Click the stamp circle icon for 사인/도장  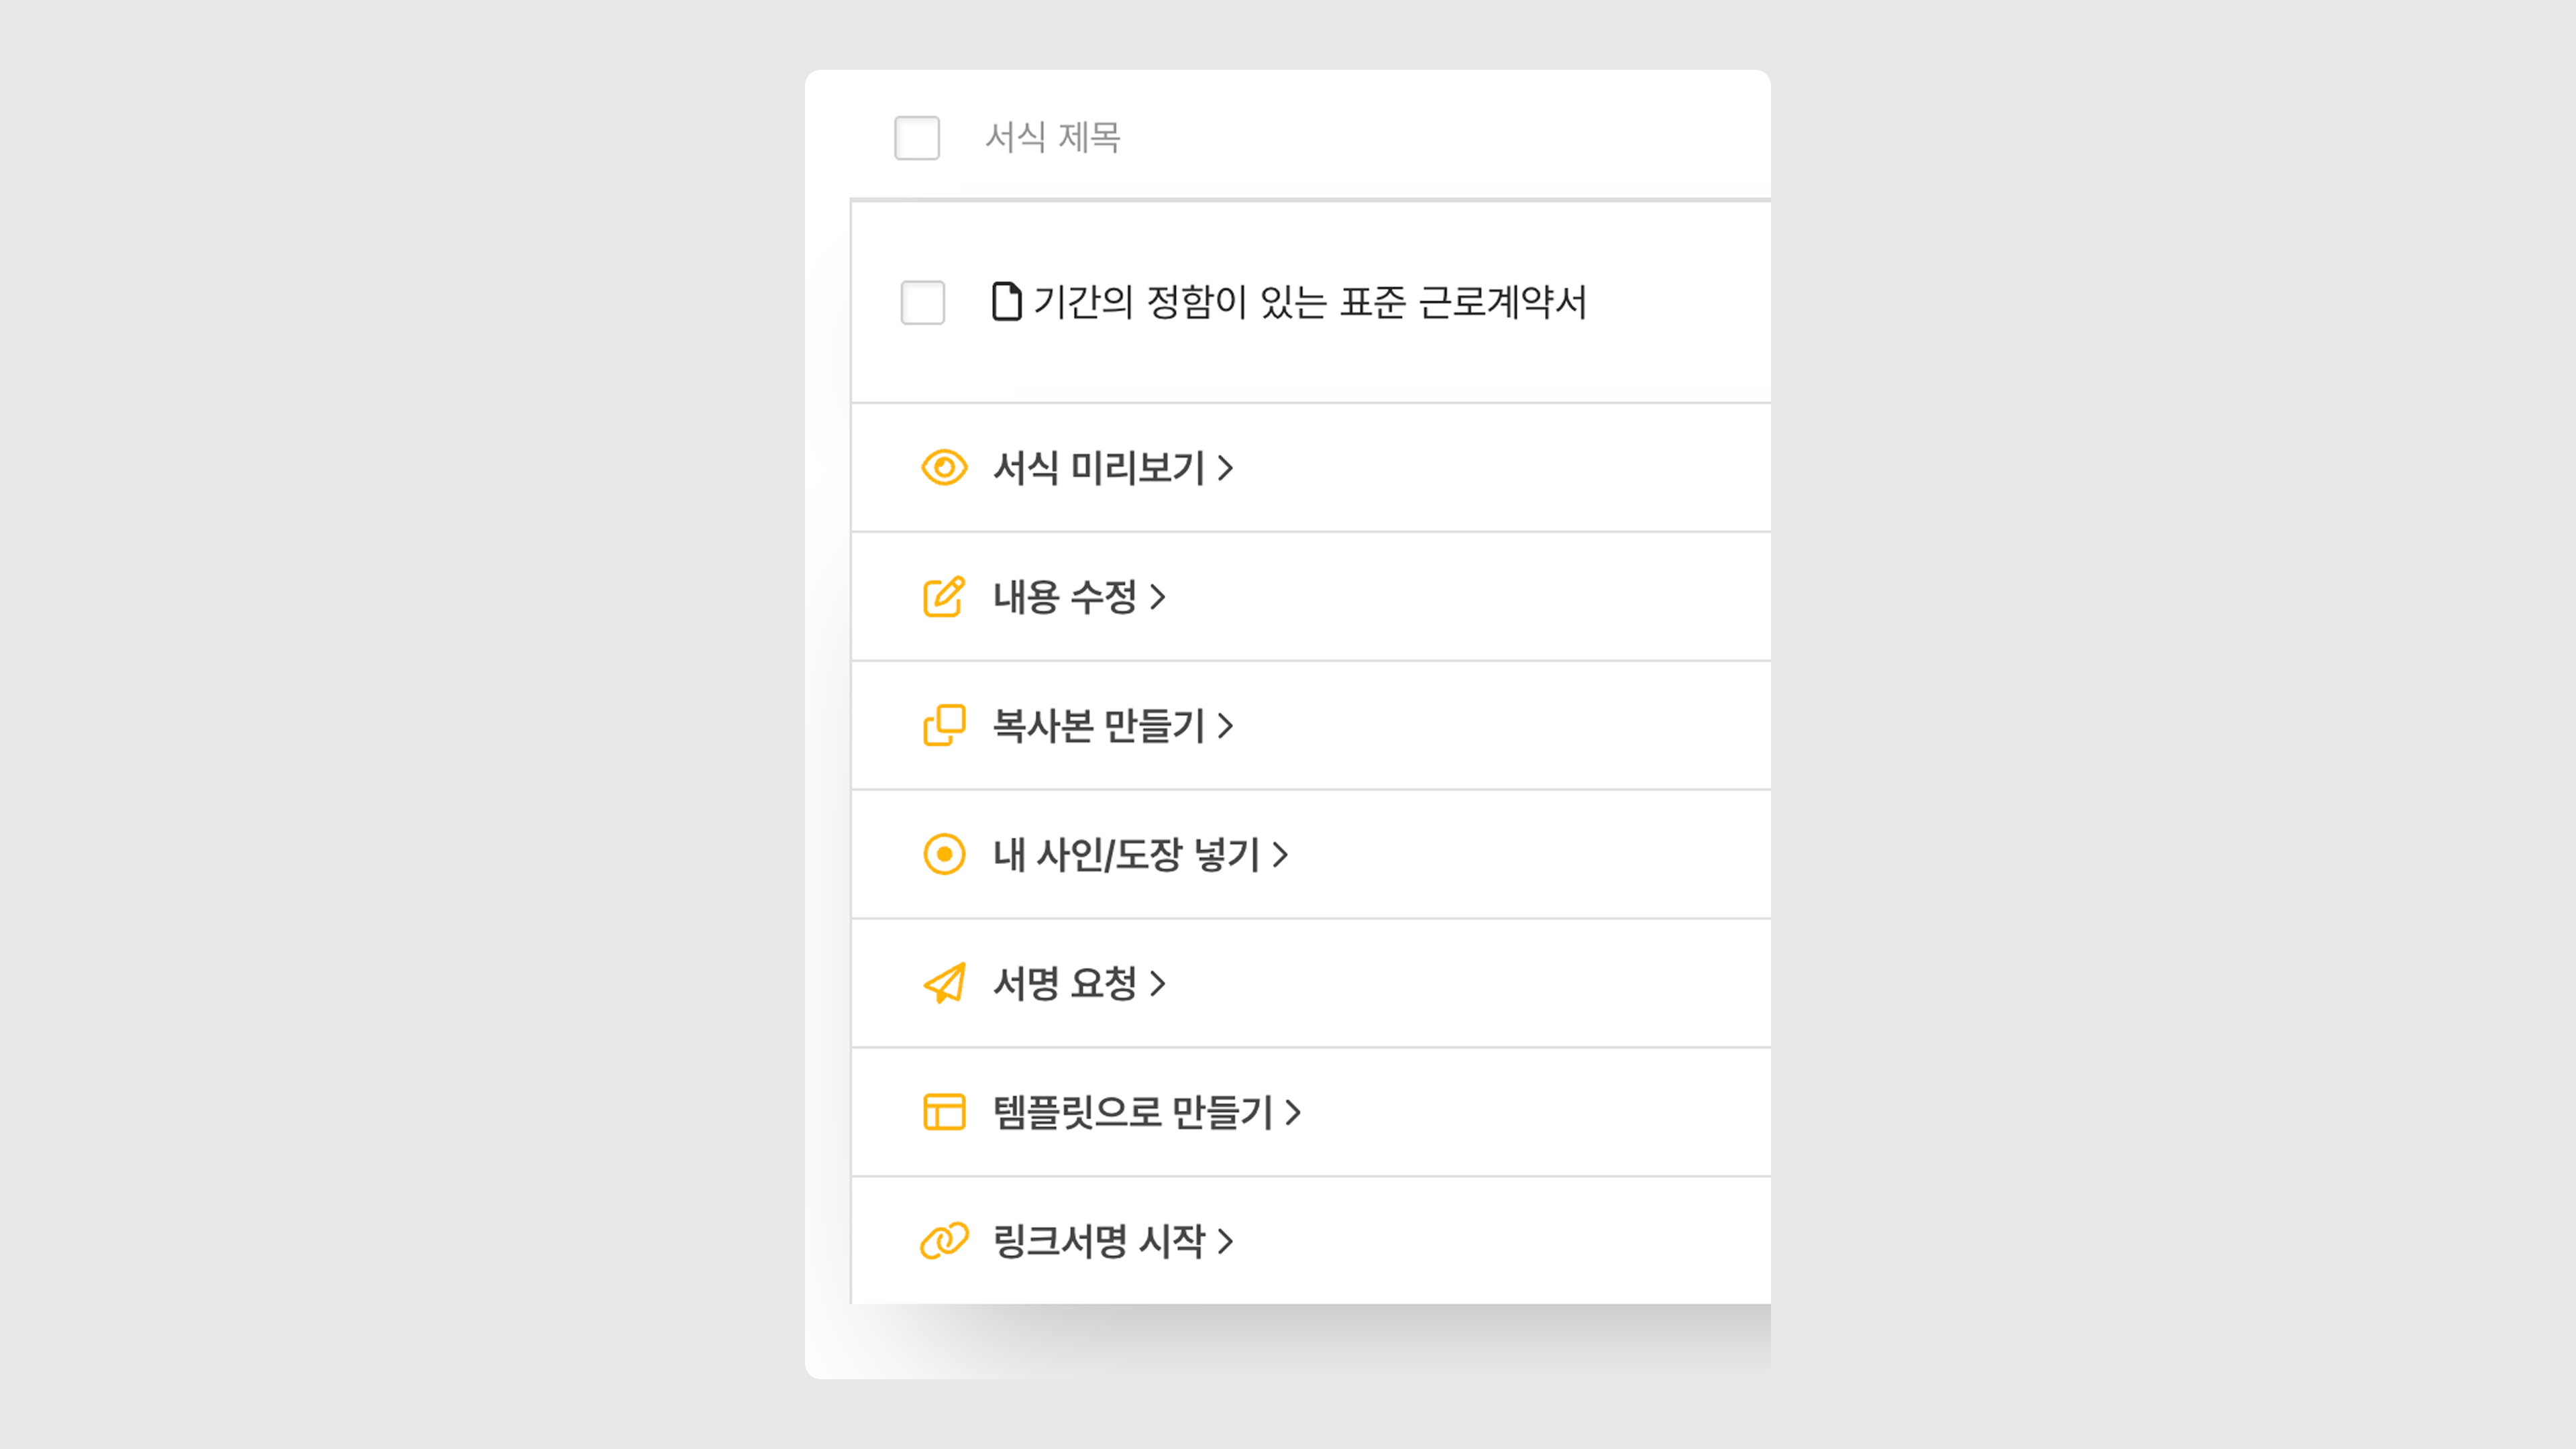pyautogui.click(x=943, y=854)
